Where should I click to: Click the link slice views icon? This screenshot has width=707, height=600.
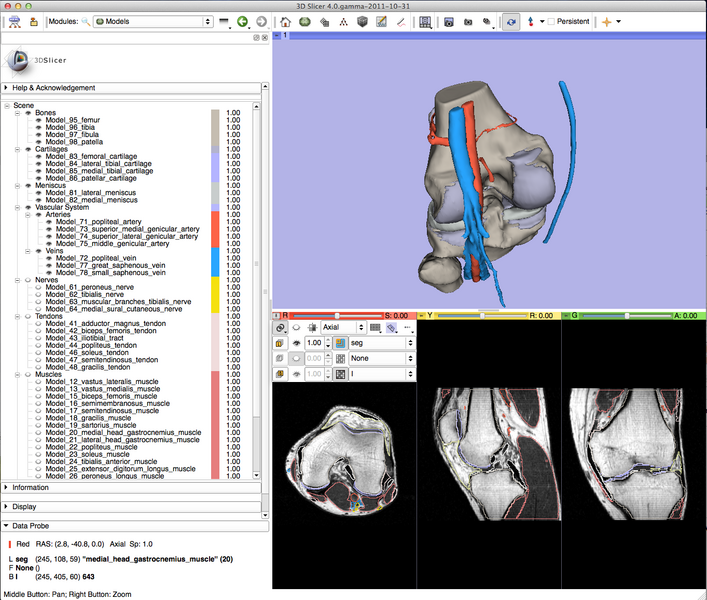click(x=281, y=327)
